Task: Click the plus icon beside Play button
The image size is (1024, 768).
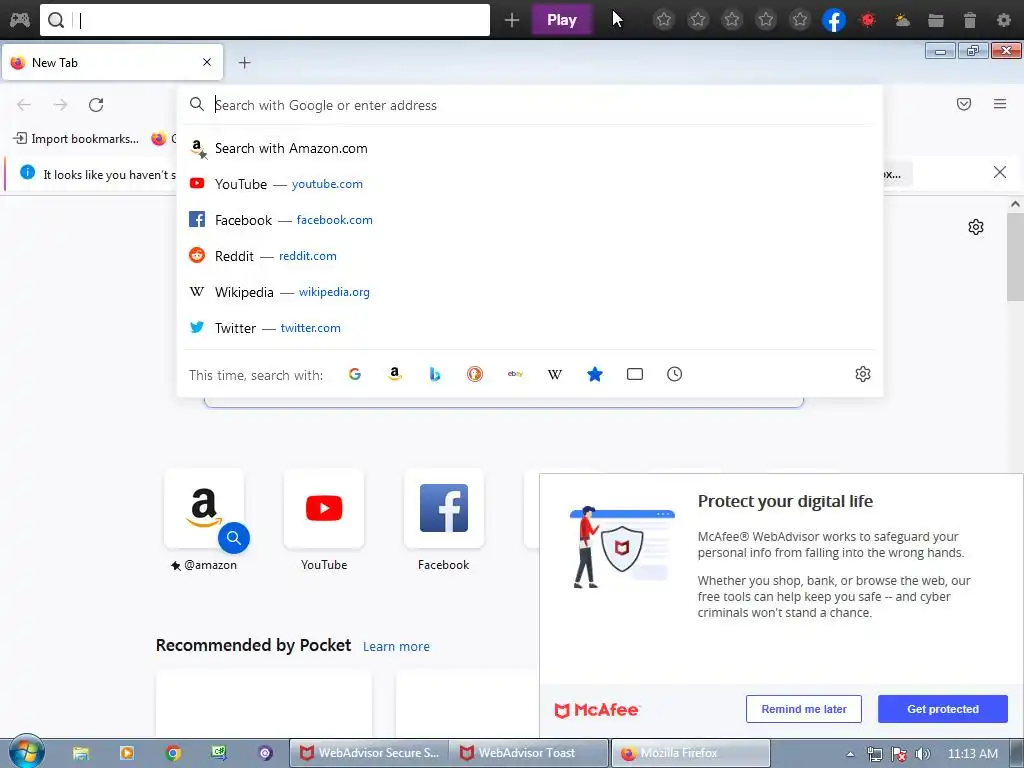Action: coord(512,20)
